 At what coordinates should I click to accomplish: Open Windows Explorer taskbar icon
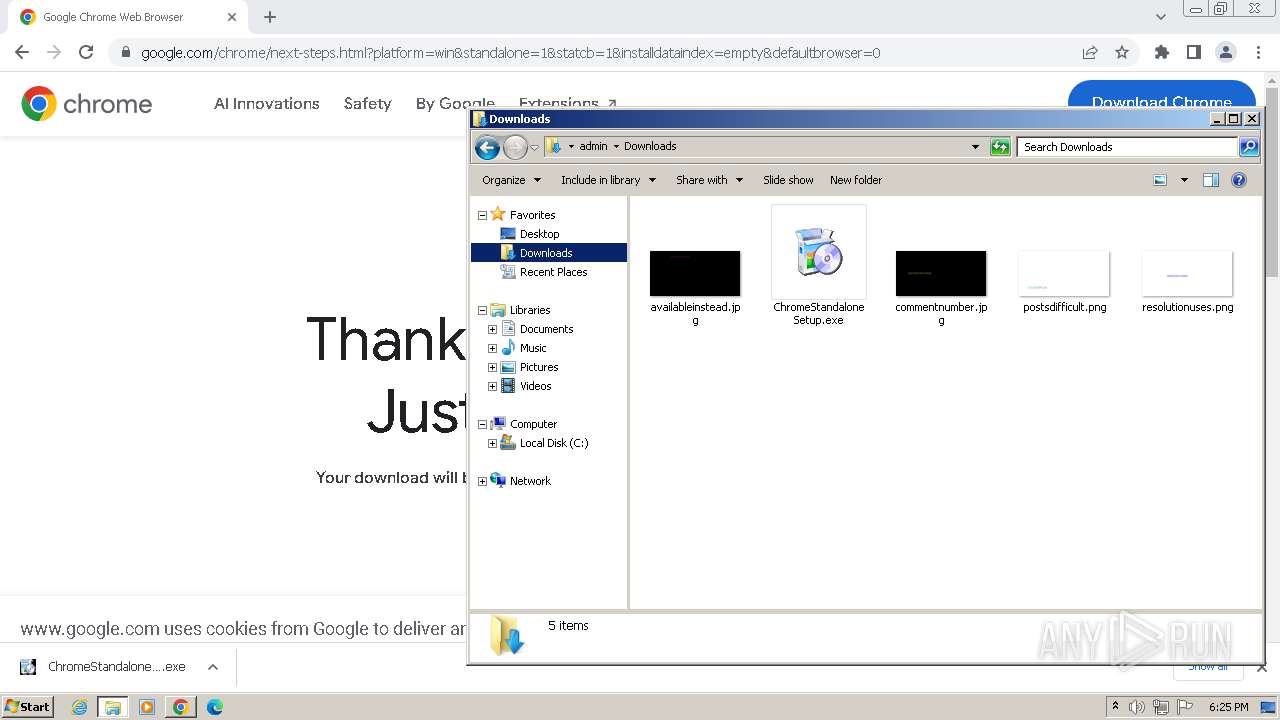click(113, 706)
